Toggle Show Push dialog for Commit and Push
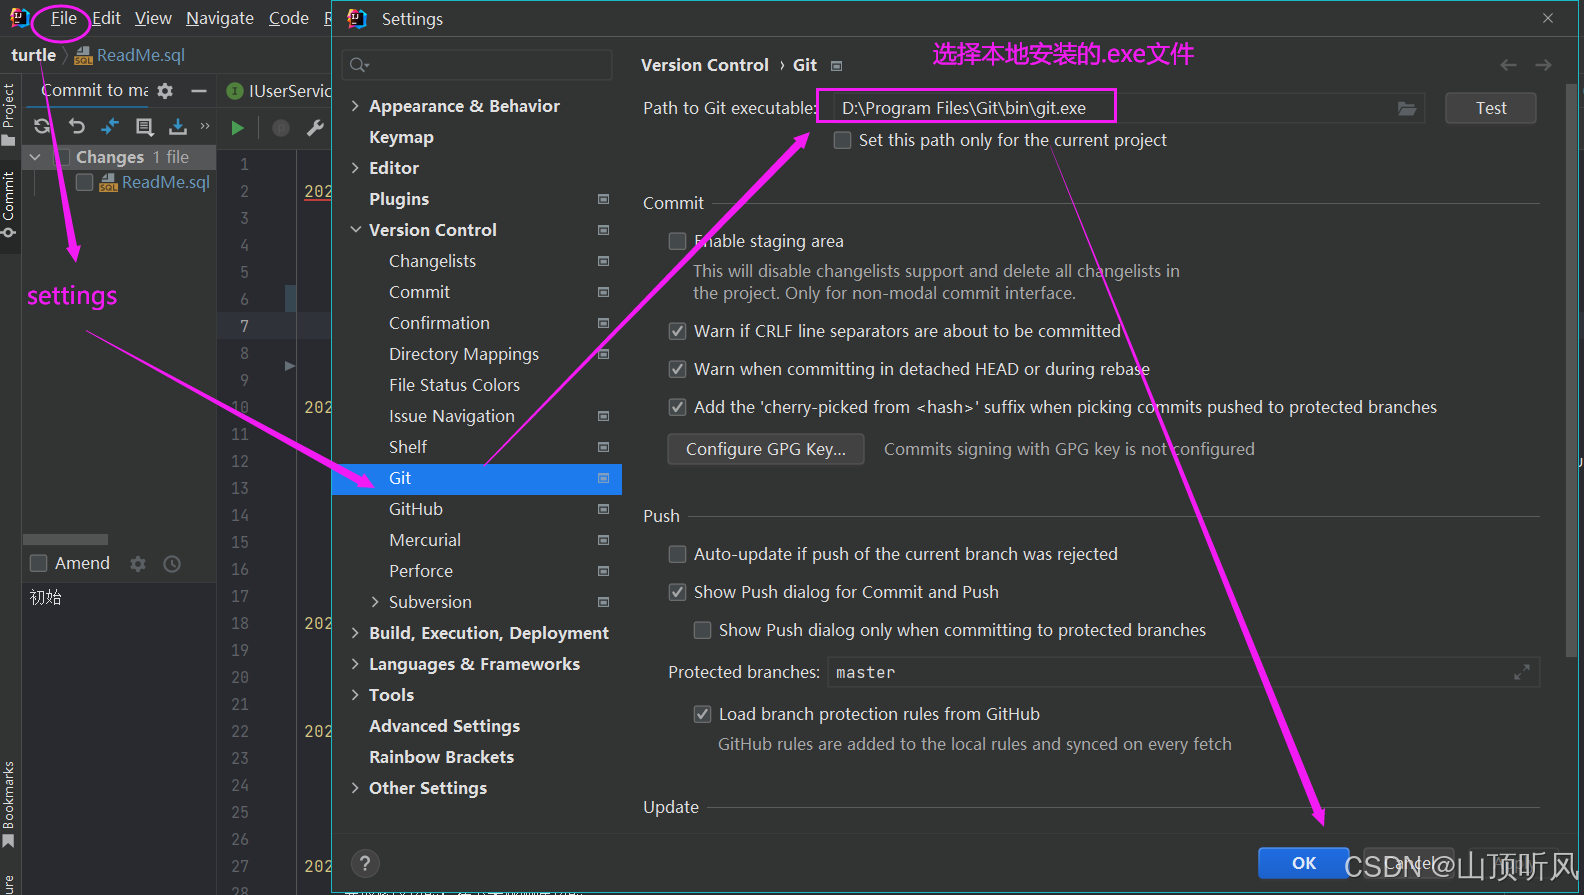 pyautogui.click(x=677, y=592)
